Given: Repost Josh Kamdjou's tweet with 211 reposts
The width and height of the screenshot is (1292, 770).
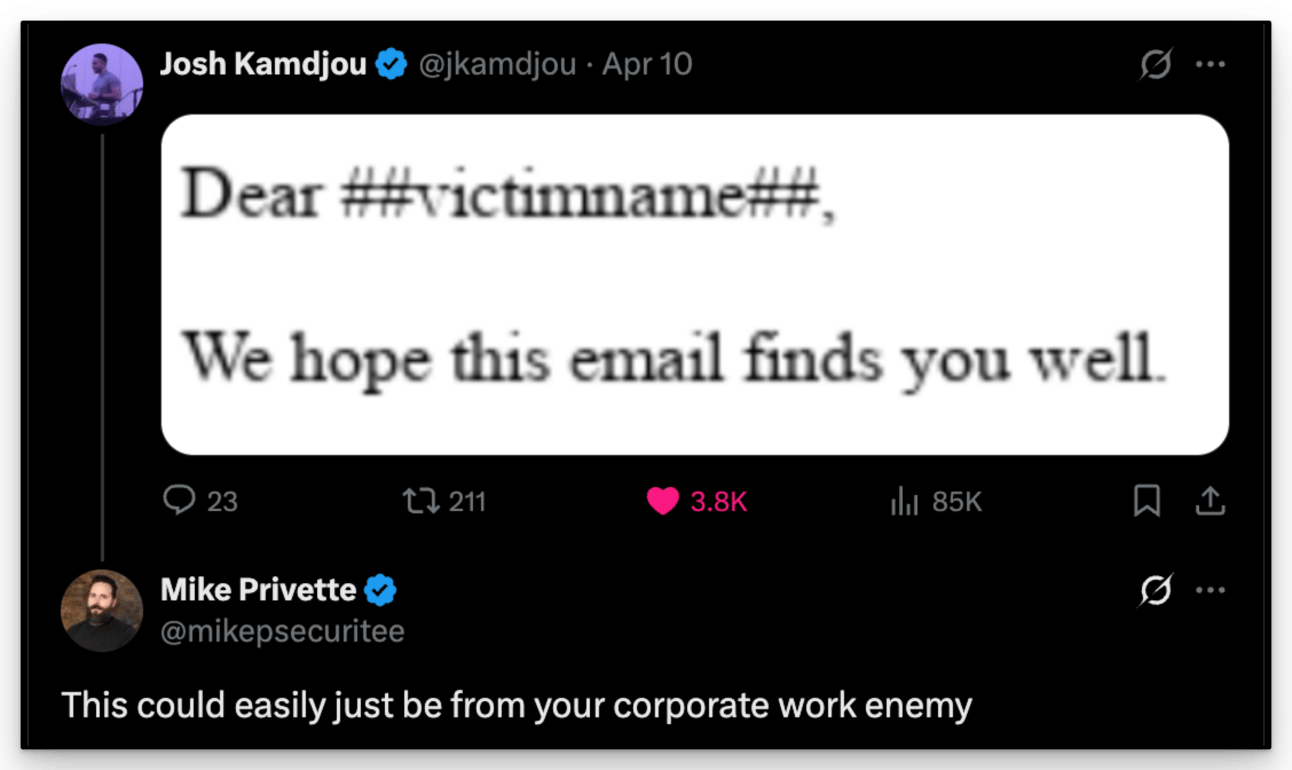Looking at the screenshot, I should click(x=444, y=500).
